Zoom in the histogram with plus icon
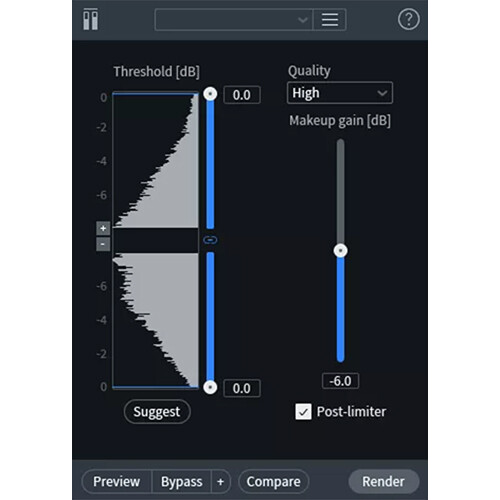Viewport: 500px width, 500px height. 103,228
